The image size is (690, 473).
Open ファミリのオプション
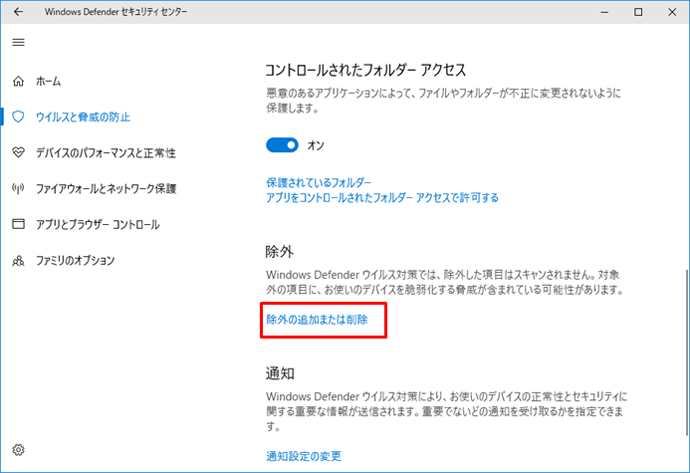click(75, 260)
